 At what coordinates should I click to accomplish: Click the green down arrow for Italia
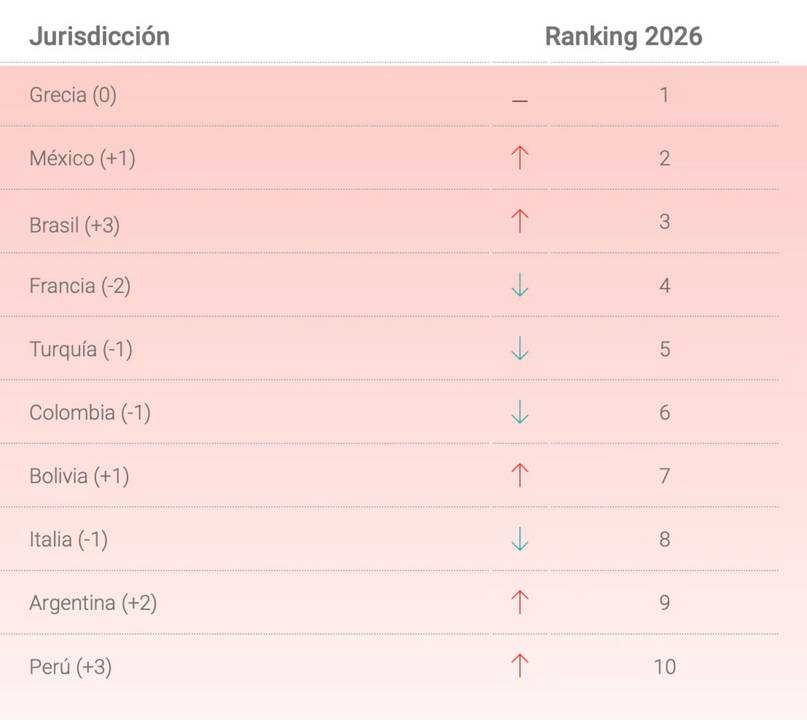(520, 539)
